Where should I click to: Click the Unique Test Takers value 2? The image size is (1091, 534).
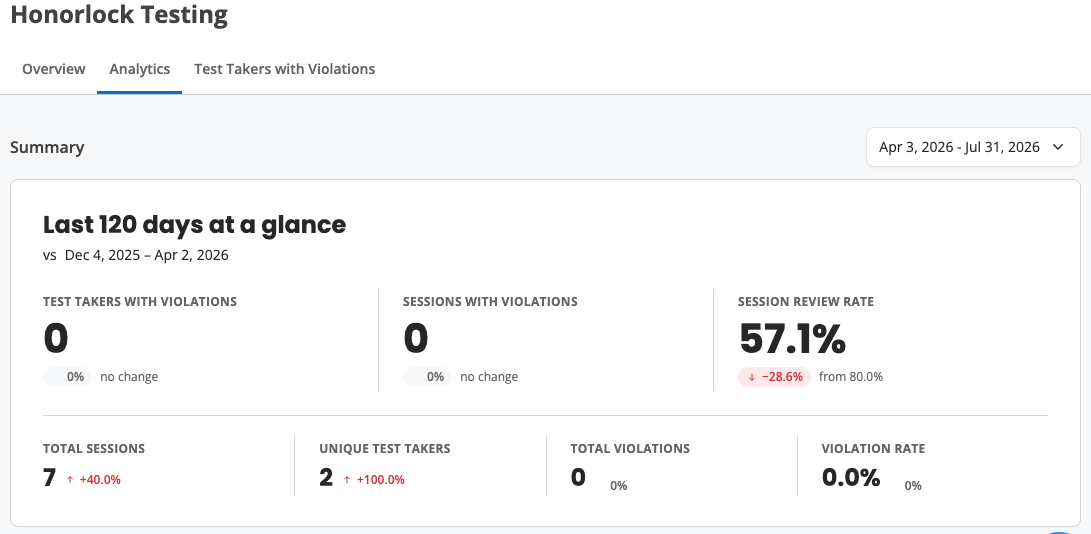pos(326,478)
